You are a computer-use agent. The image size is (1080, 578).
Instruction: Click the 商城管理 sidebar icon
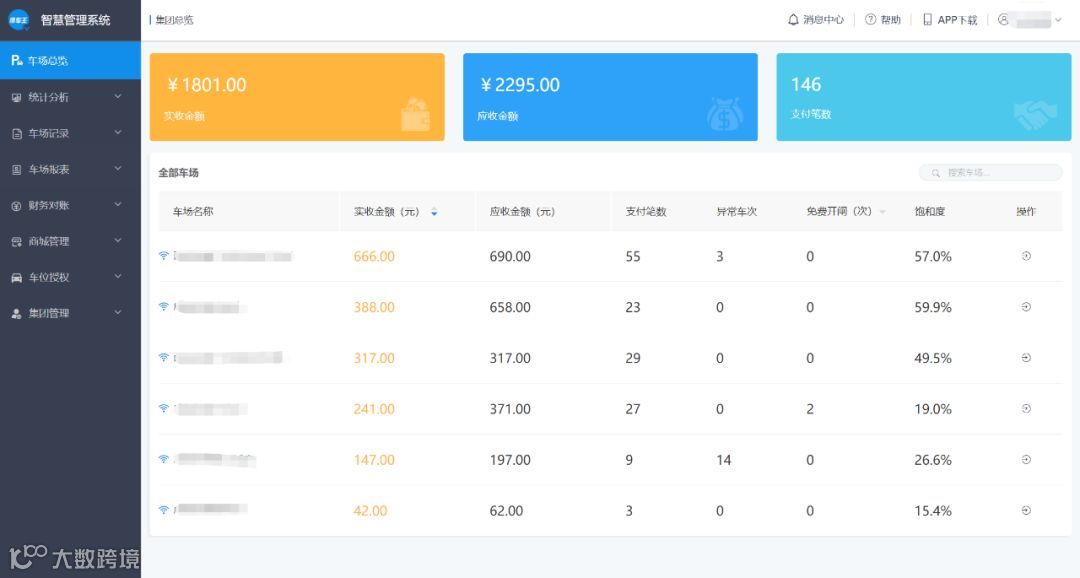(17, 242)
